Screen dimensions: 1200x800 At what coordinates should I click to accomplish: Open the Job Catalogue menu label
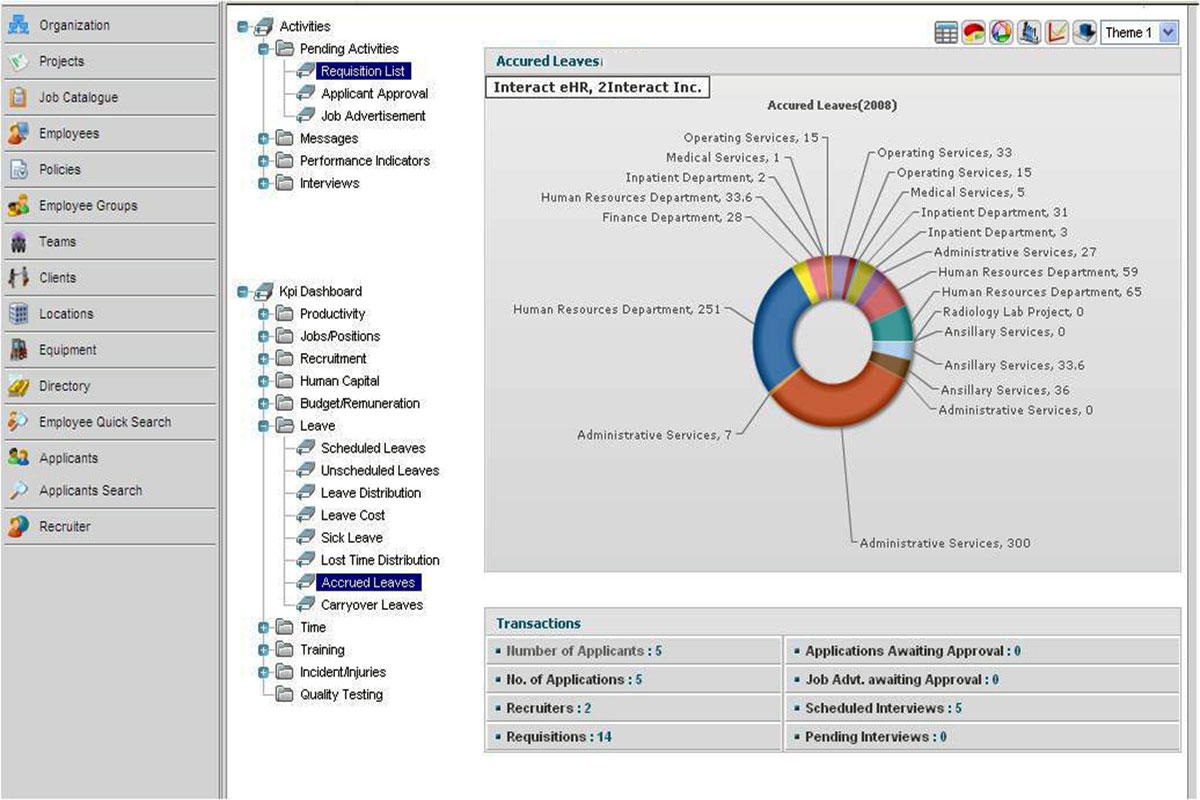78,97
